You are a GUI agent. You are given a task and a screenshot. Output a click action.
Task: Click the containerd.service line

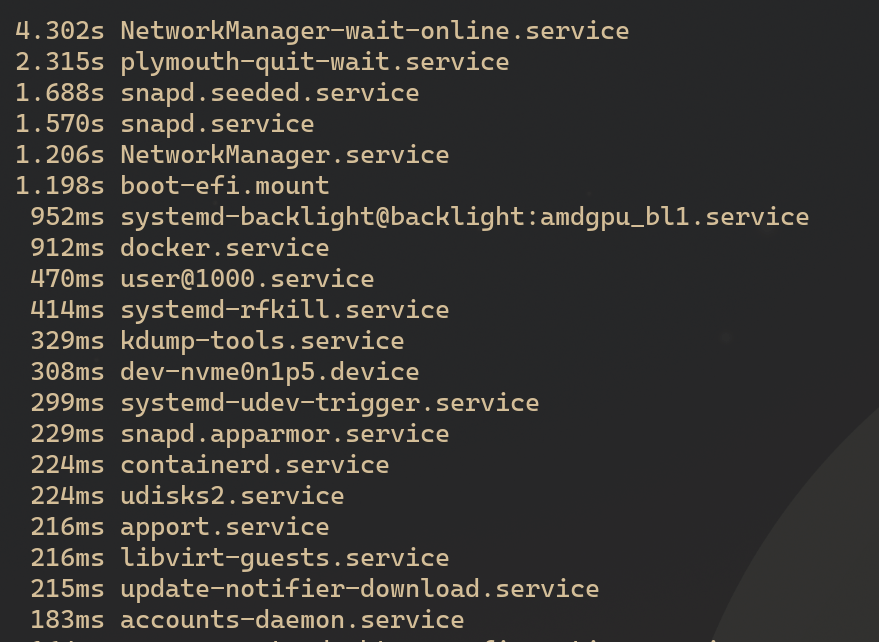pyautogui.click(x=254, y=465)
